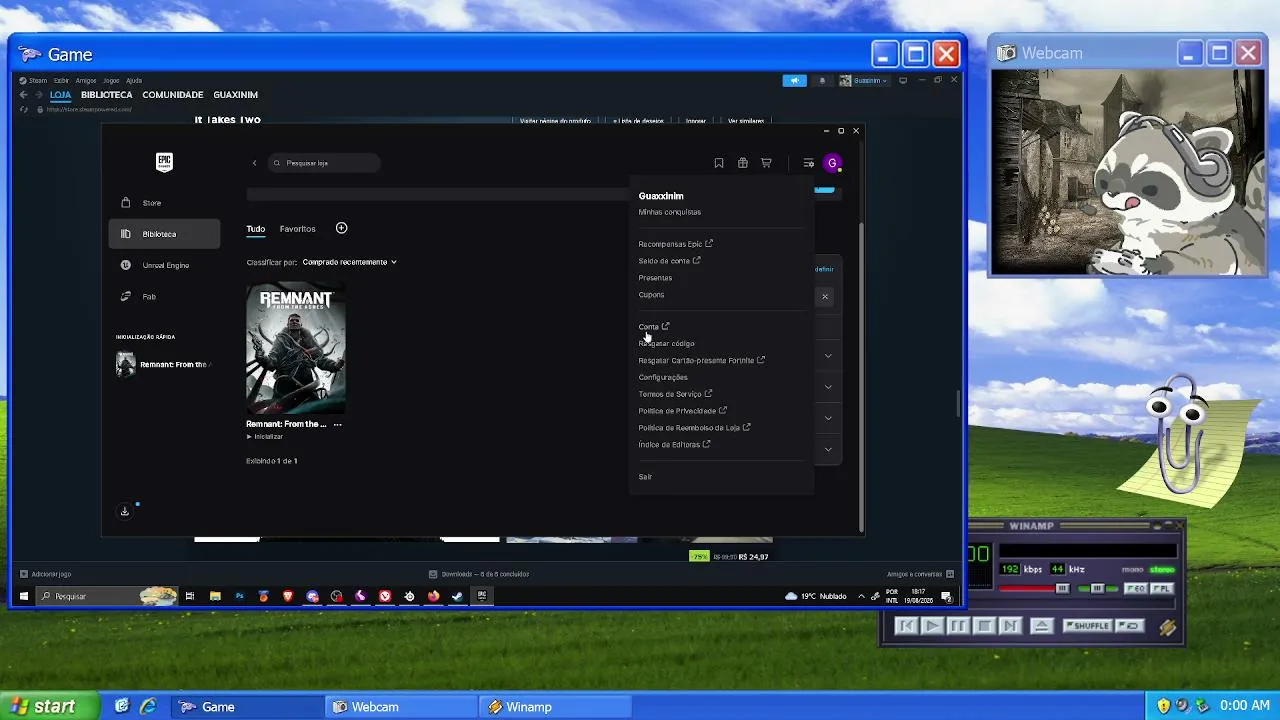Toggle Winamp shuffle mode
This screenshot has height=720, width=1280.
click(1090, 626)
